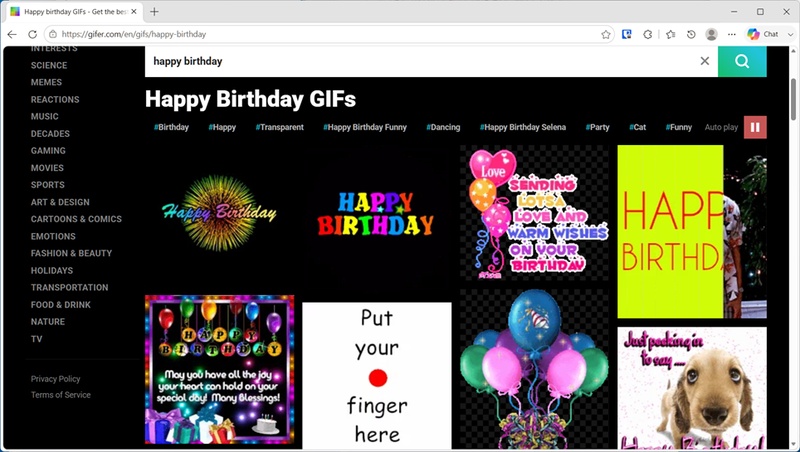The width and height of the screenshot is (800, 452).
Task: Open the FASHION & BEAUTY category
Action: [x=71, y=253]
